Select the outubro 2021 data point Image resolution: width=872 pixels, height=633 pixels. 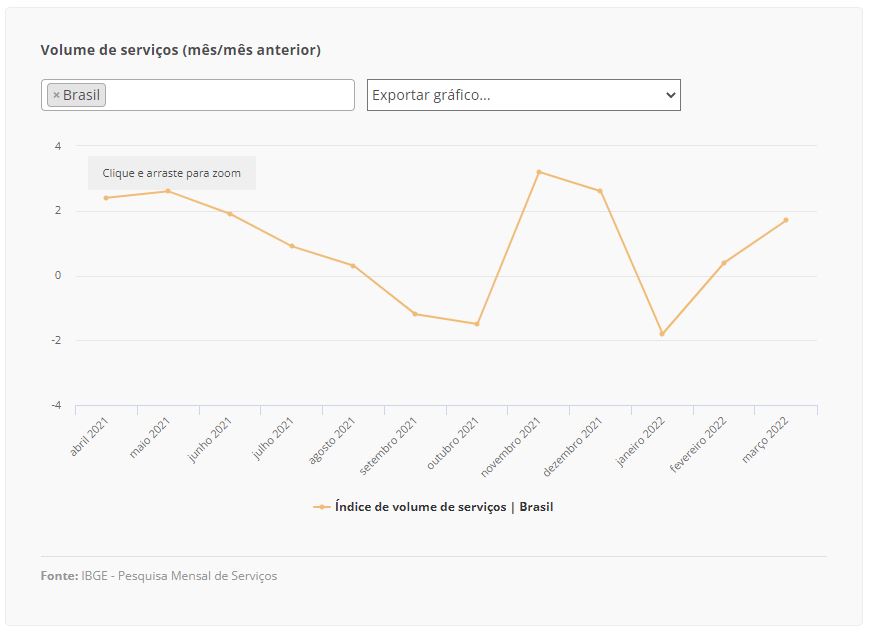pos(477,324)
